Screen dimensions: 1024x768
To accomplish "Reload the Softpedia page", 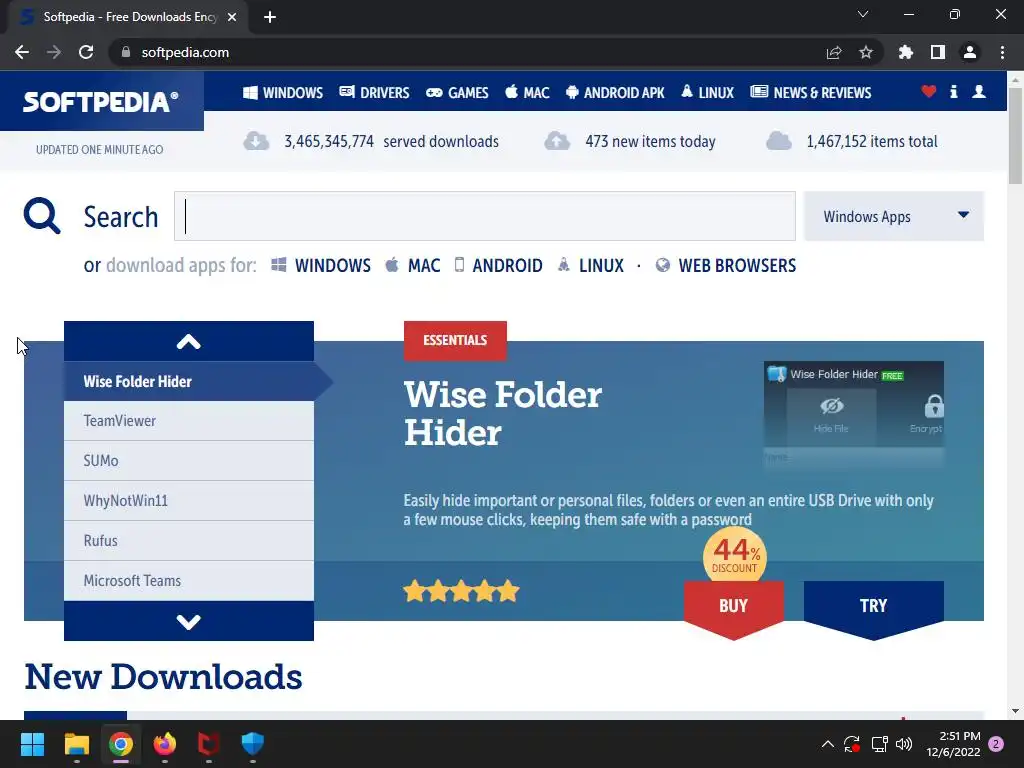I will [x=86, y=52].
